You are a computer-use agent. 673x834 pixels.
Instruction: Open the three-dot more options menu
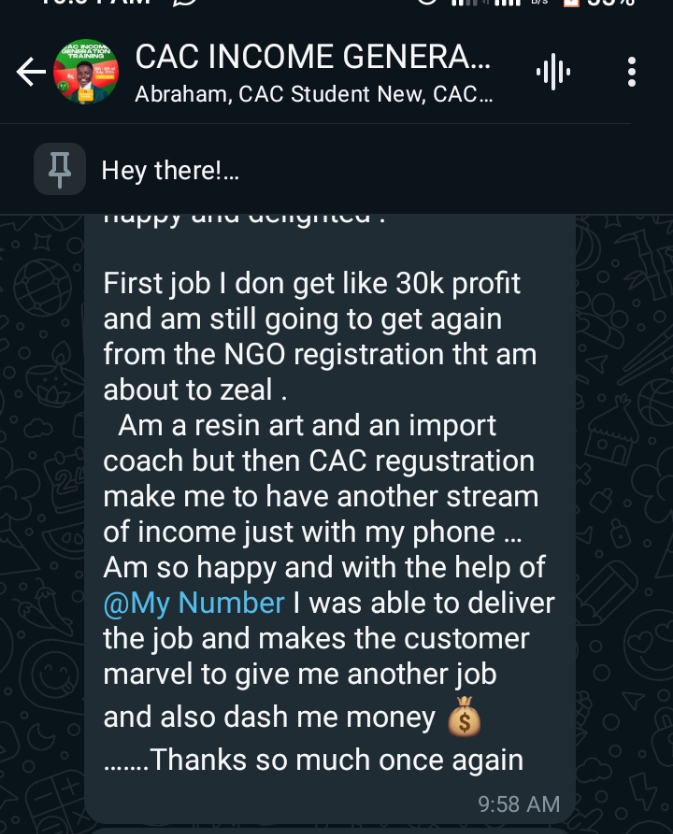tap(631, 72)
